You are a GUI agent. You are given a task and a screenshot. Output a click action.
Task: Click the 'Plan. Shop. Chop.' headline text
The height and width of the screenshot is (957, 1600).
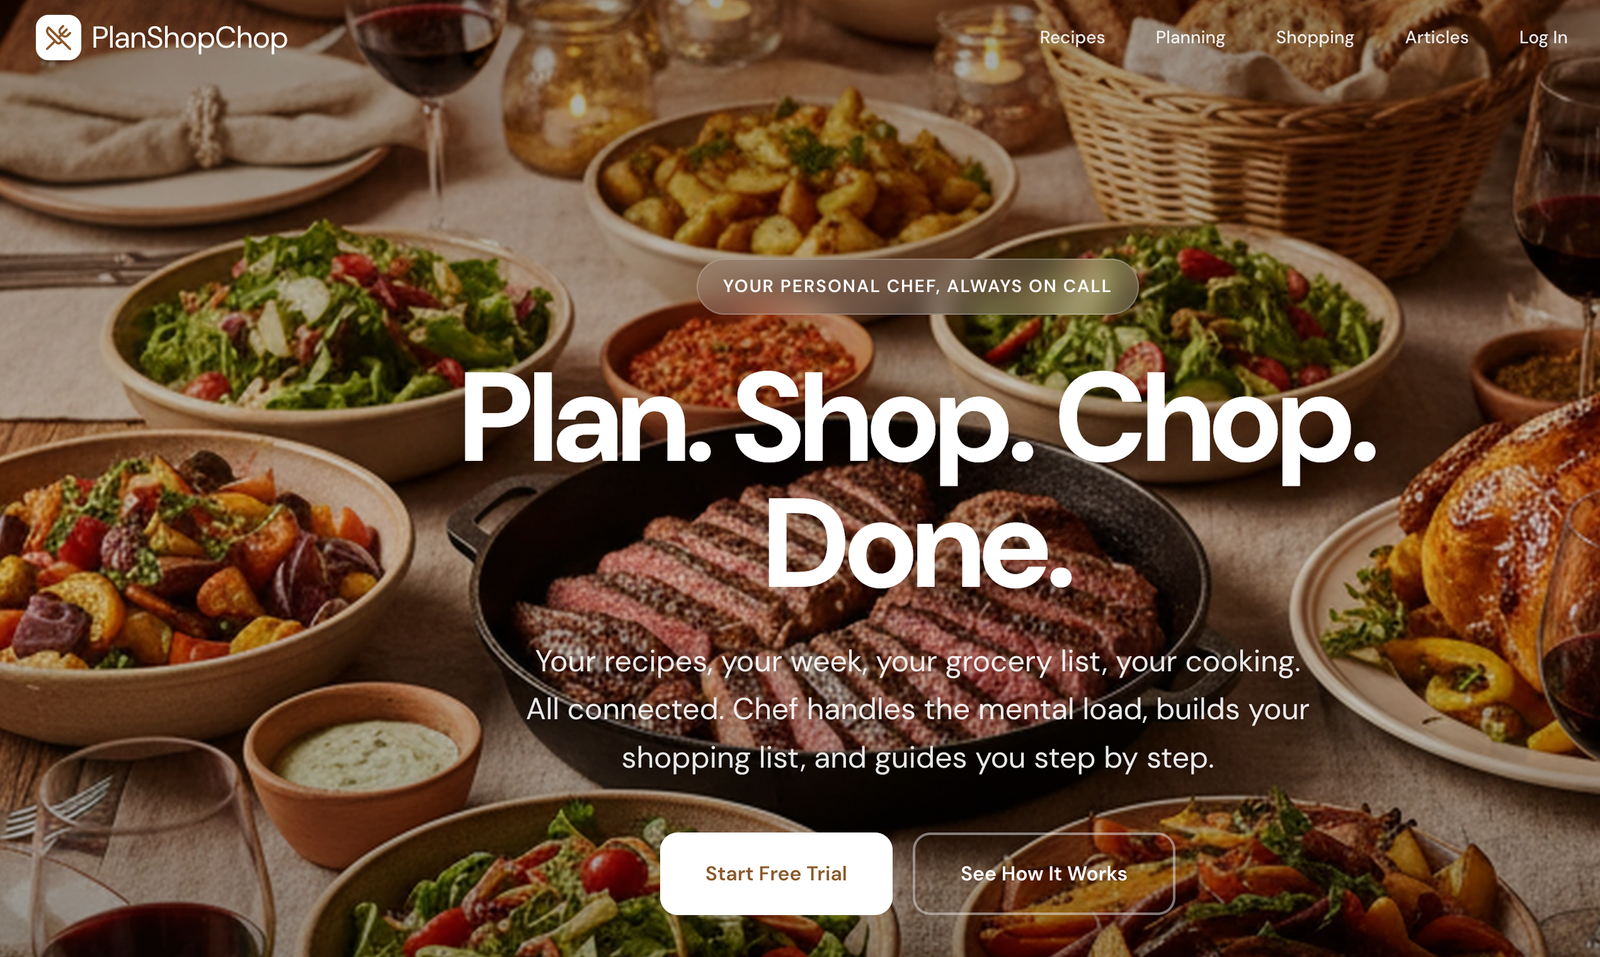(x=918, y=420)
